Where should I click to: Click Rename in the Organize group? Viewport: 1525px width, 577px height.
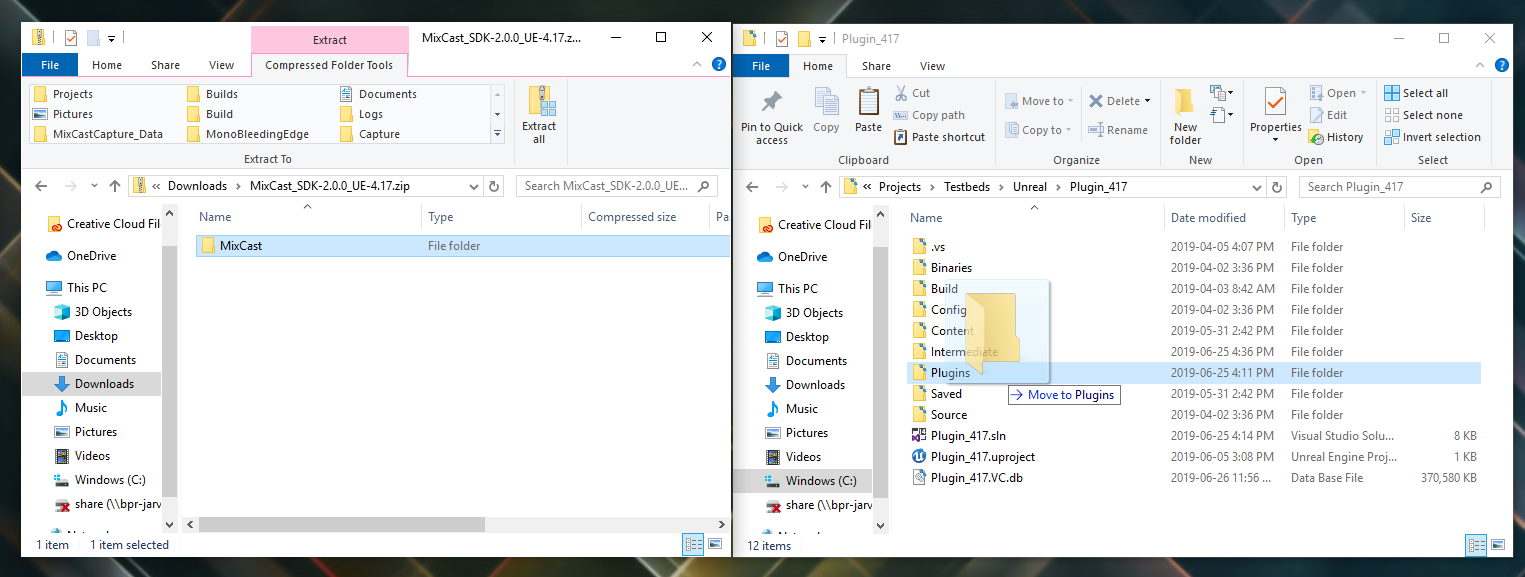1118,130
